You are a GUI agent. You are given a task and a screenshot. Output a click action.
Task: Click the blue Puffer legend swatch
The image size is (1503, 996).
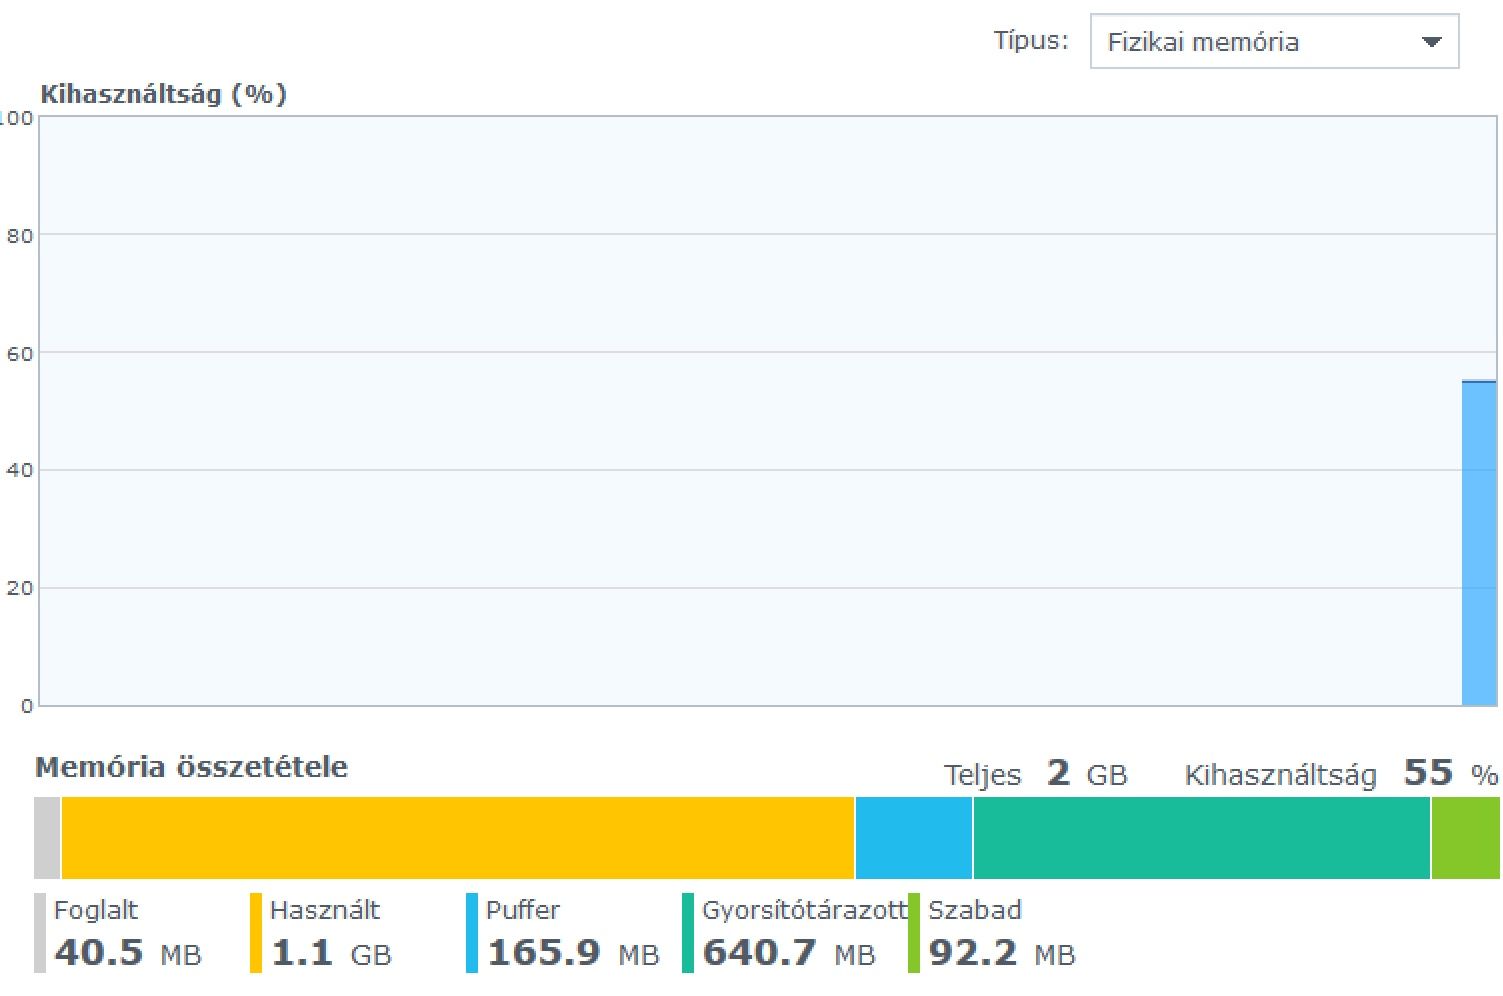(472, 933)
